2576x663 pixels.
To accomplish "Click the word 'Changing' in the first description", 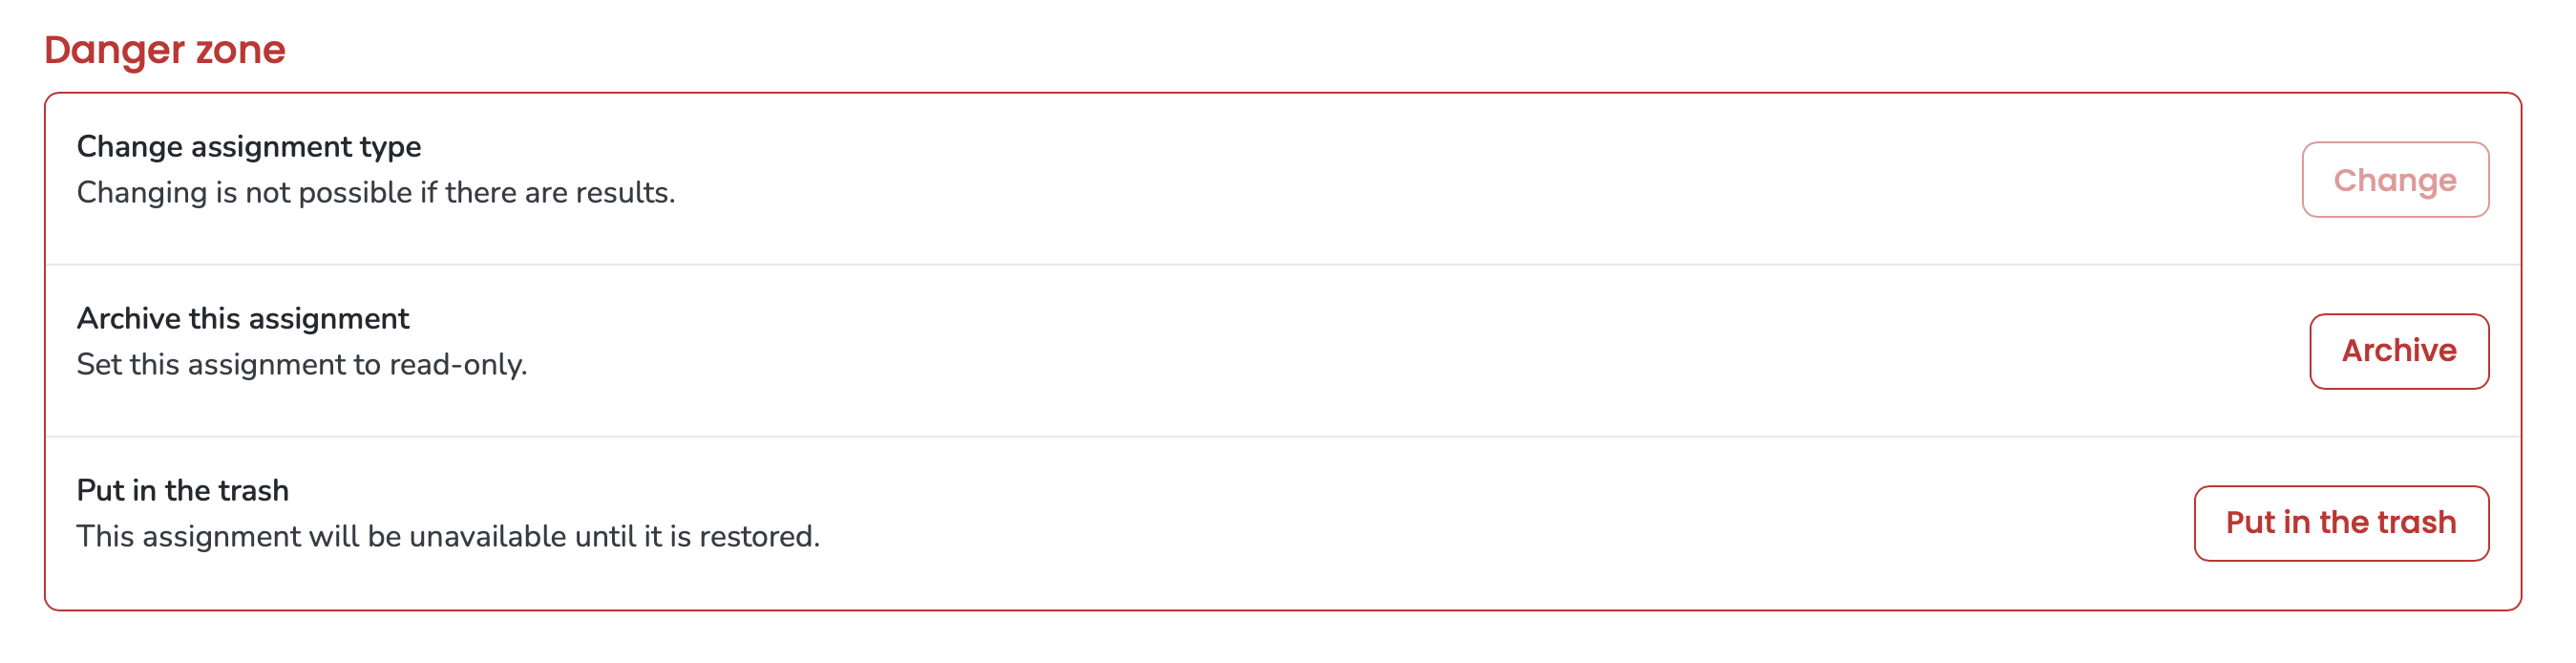I will (x=142, y=193).
